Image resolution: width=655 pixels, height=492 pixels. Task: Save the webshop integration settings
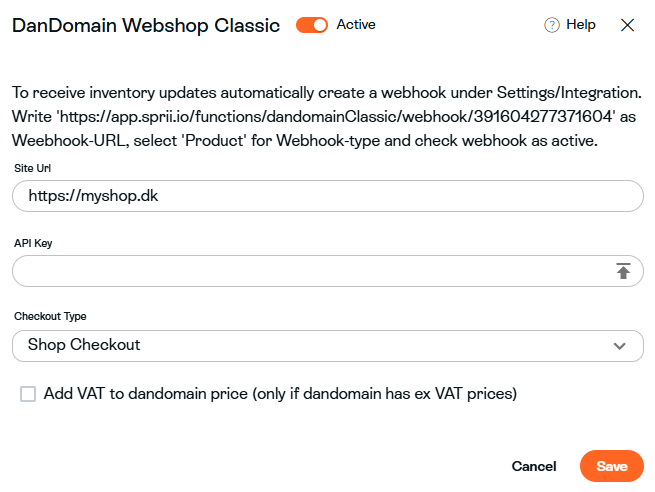point(612,466)
